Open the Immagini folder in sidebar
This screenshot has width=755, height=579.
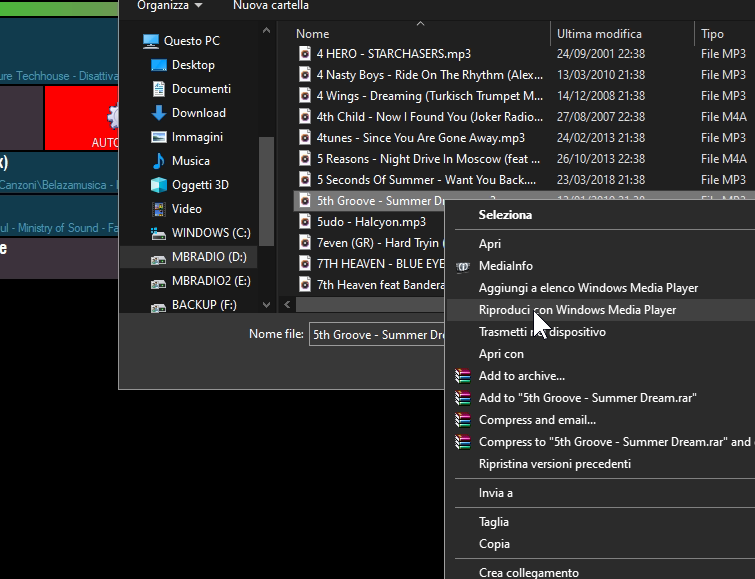[197, 137]
